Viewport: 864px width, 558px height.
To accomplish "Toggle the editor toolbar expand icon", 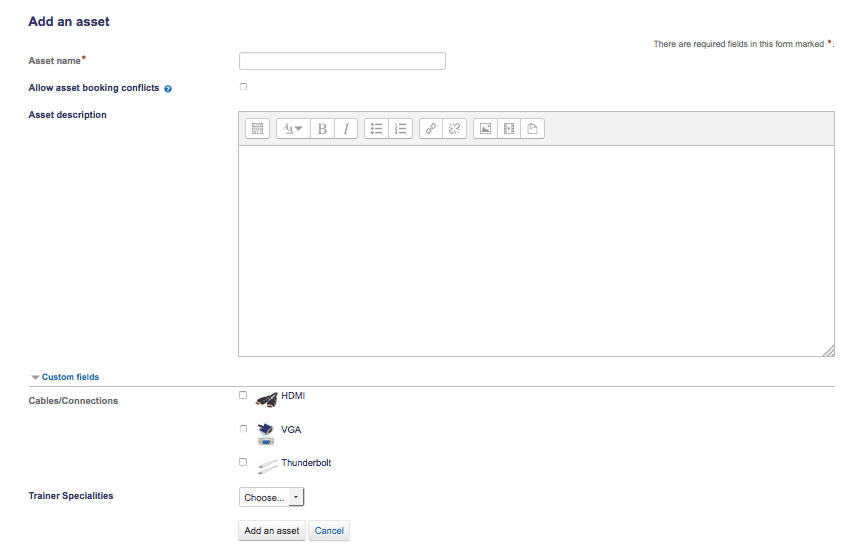I will pyautogui.click(x=257, y=128).
